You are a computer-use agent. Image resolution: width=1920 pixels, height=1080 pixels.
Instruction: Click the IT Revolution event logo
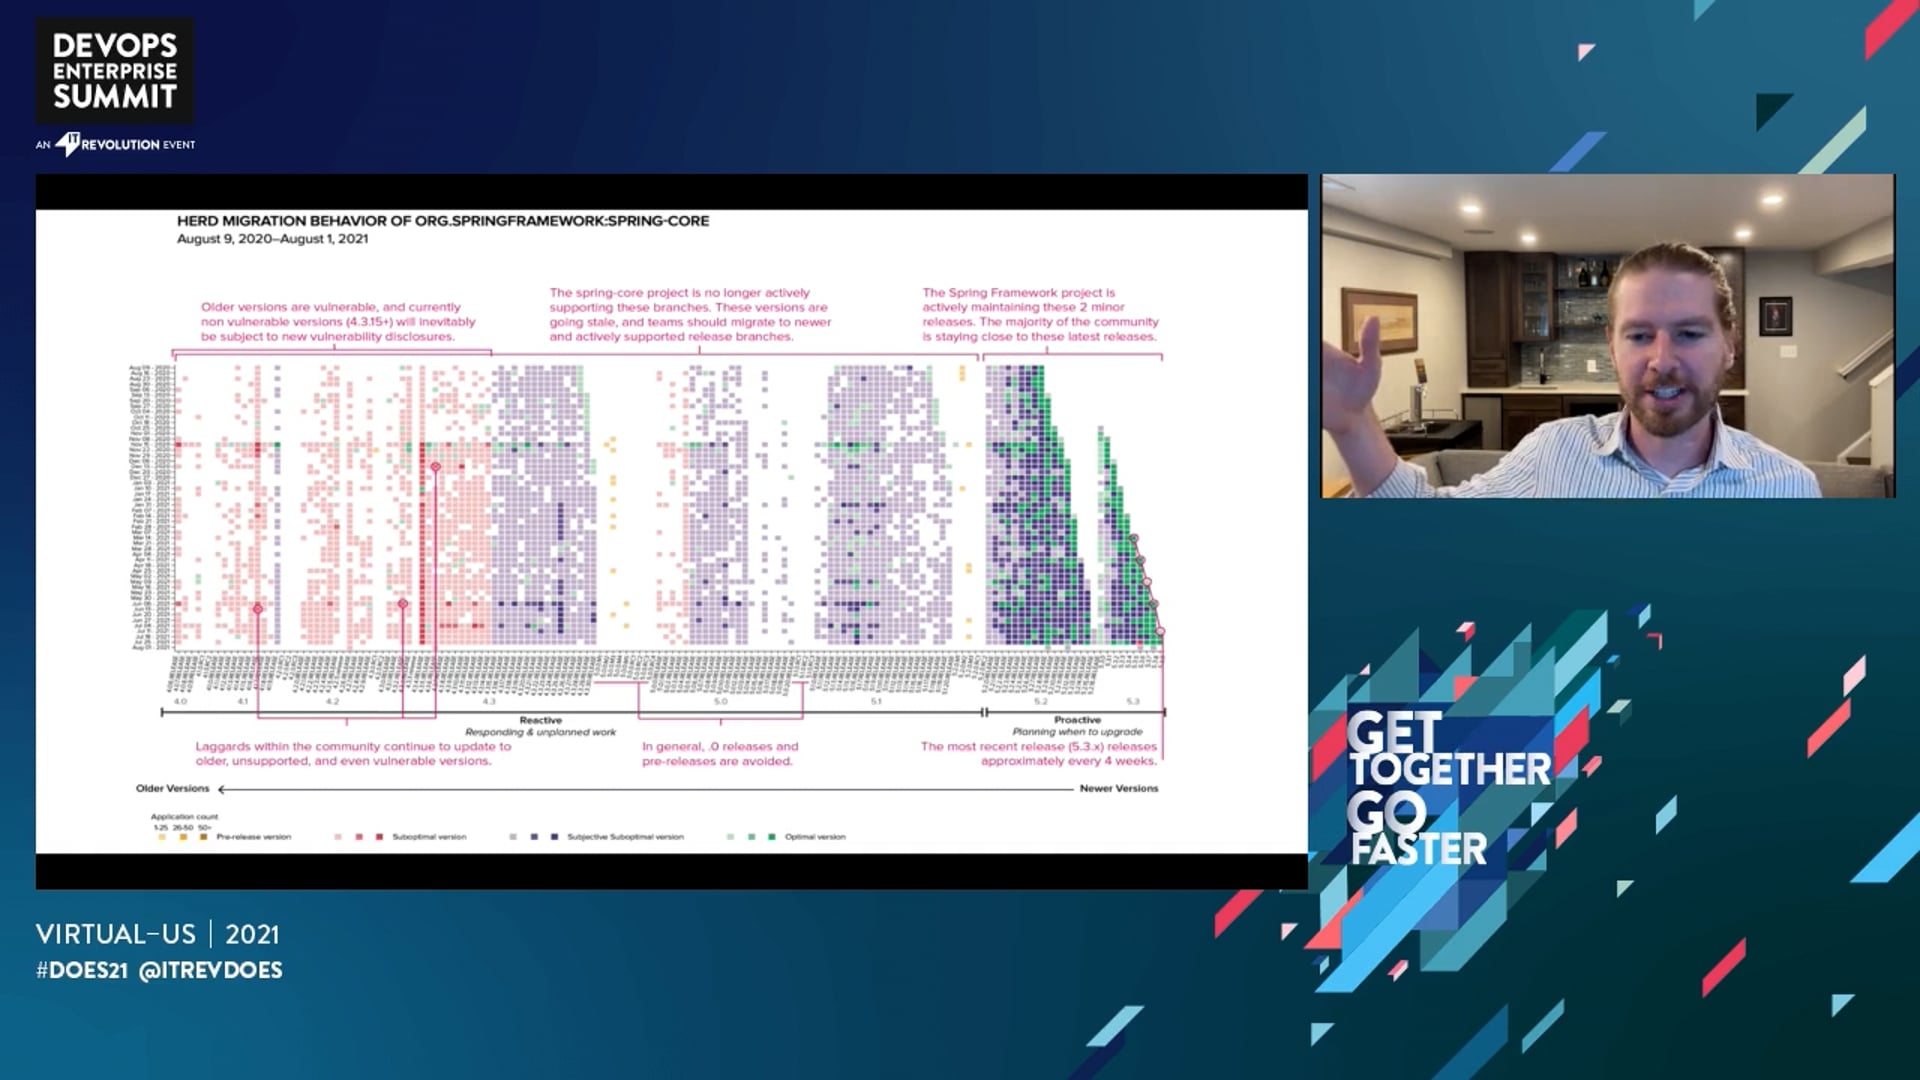[x=115, y=144]
